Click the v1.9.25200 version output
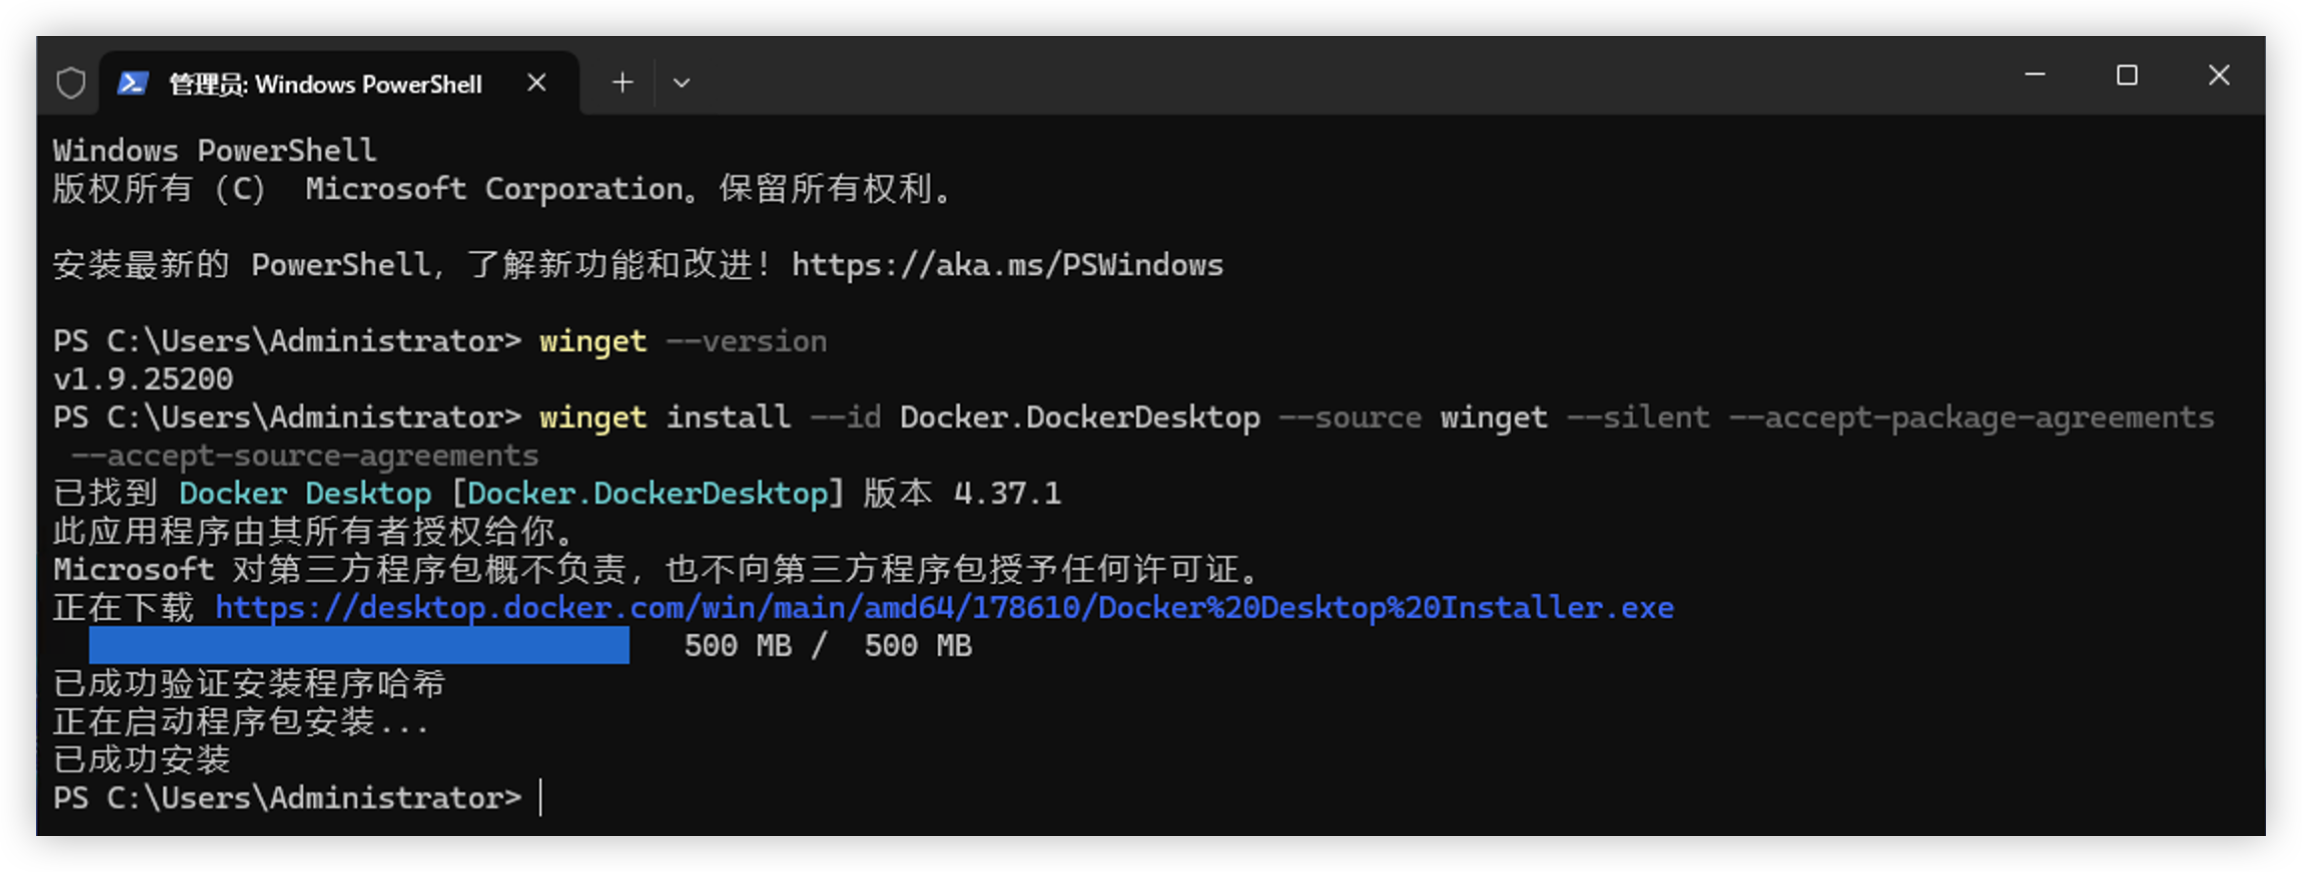This screenshot has height=872, width=2302. coord(143,379)
